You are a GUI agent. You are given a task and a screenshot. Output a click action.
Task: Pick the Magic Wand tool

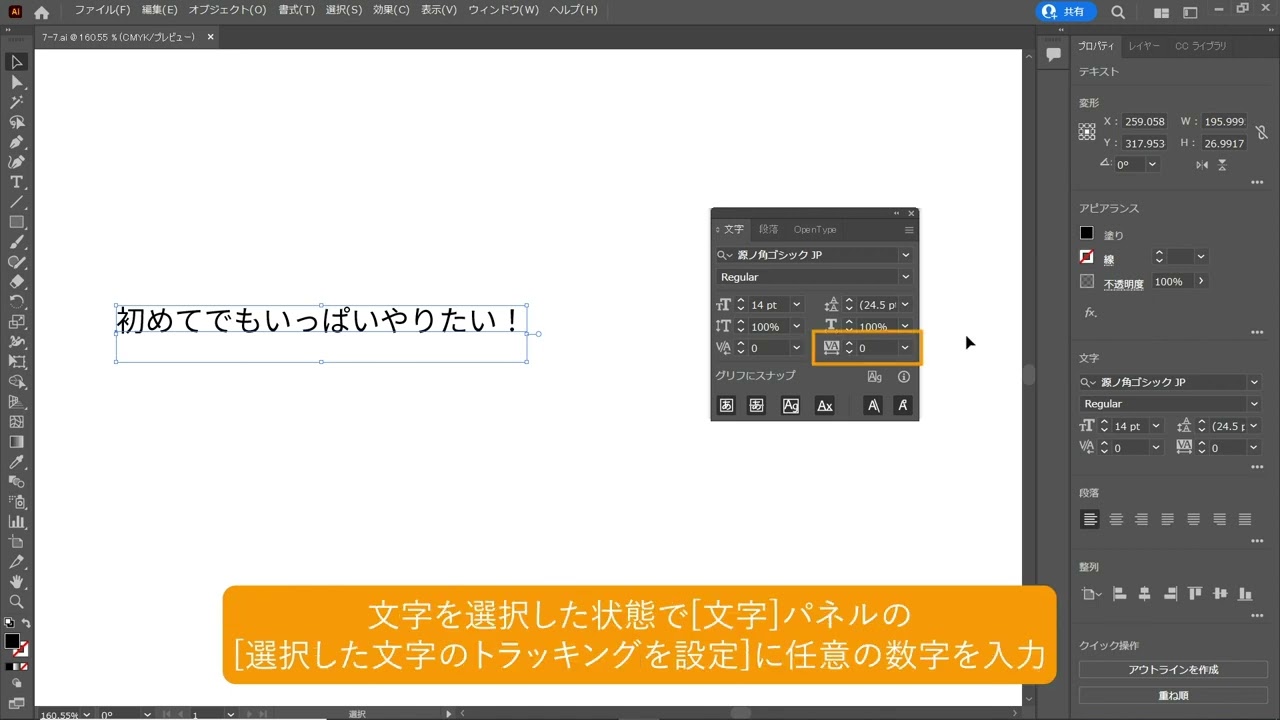click(17, 102)
